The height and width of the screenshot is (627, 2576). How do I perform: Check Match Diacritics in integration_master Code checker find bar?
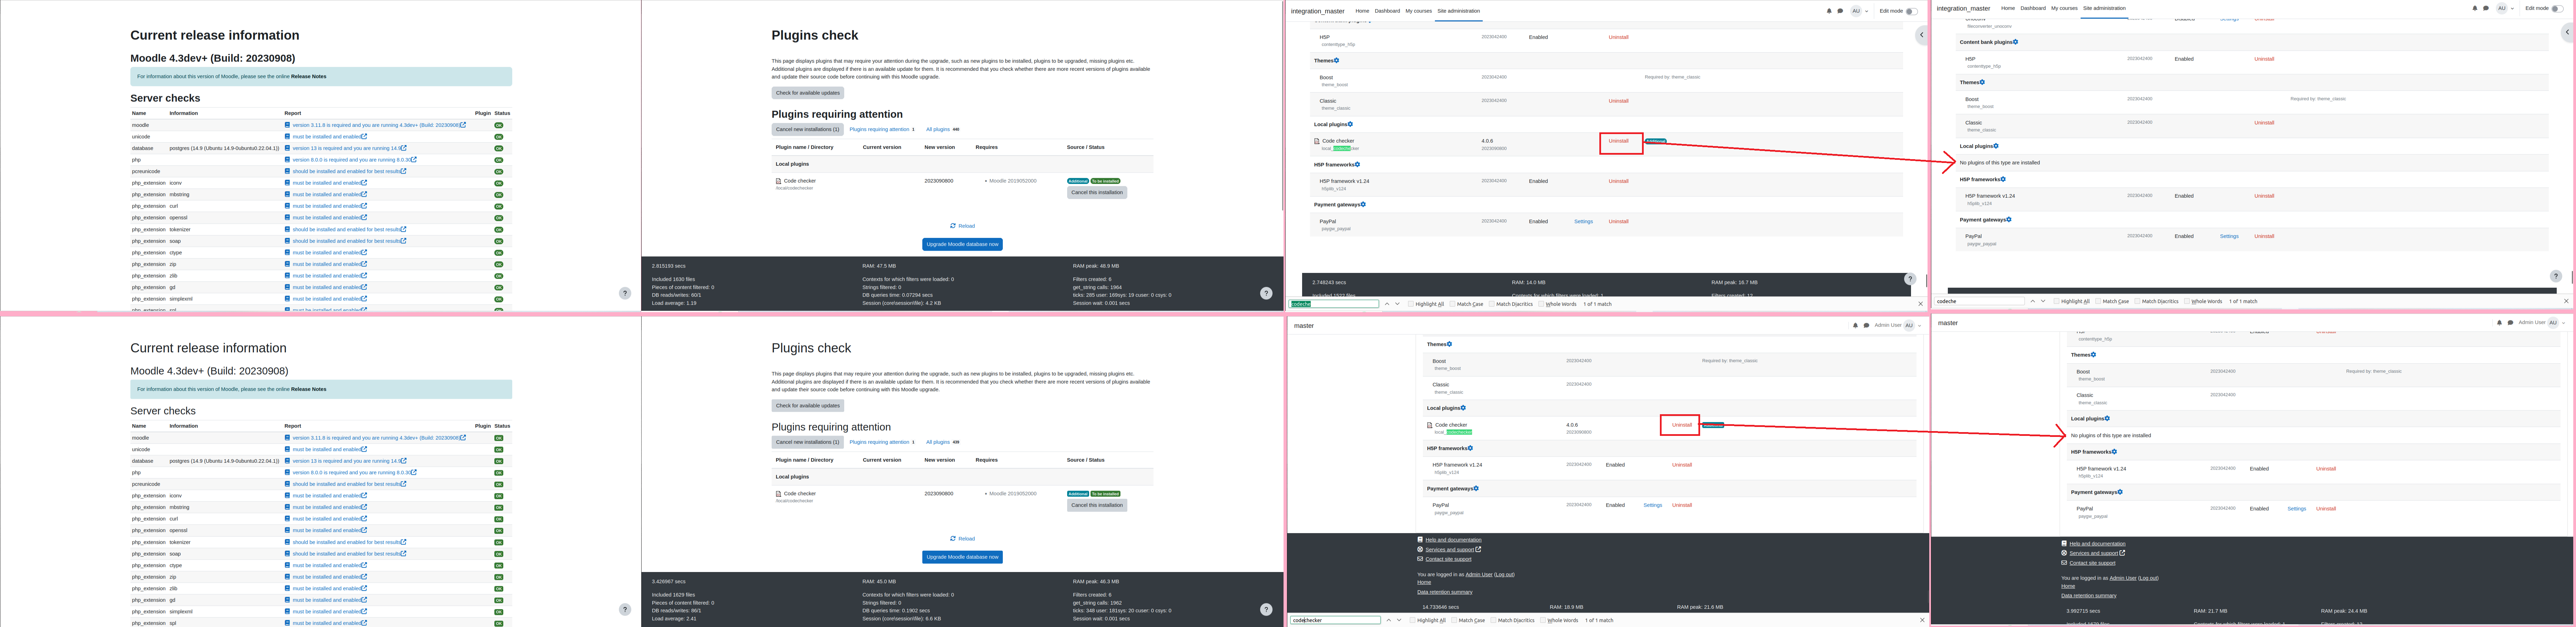pyautogui.click(x=1492, y=304)
